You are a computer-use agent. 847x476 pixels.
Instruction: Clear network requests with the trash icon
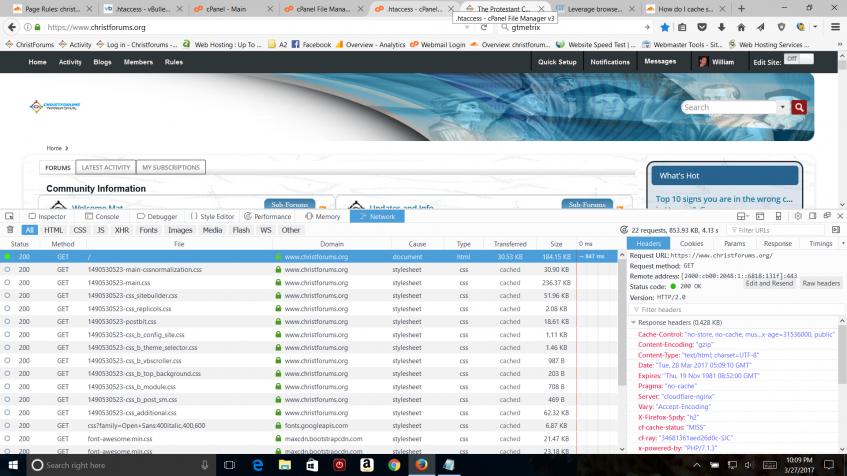10,230
